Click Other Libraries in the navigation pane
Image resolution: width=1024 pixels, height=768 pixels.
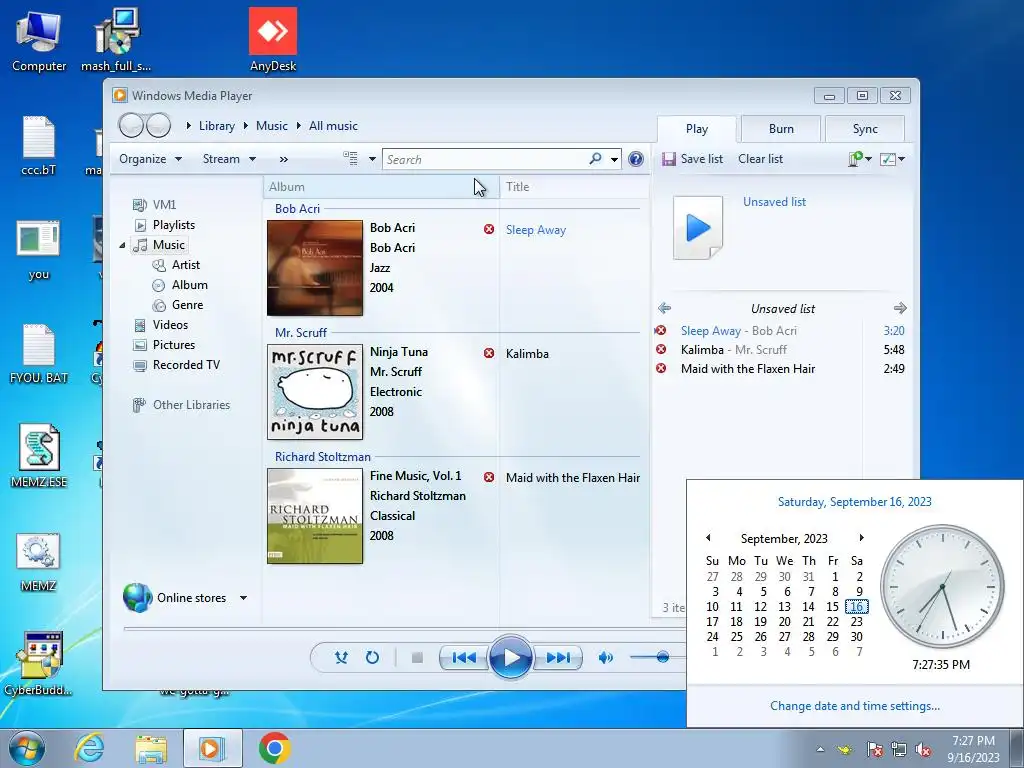pos(191,405)
